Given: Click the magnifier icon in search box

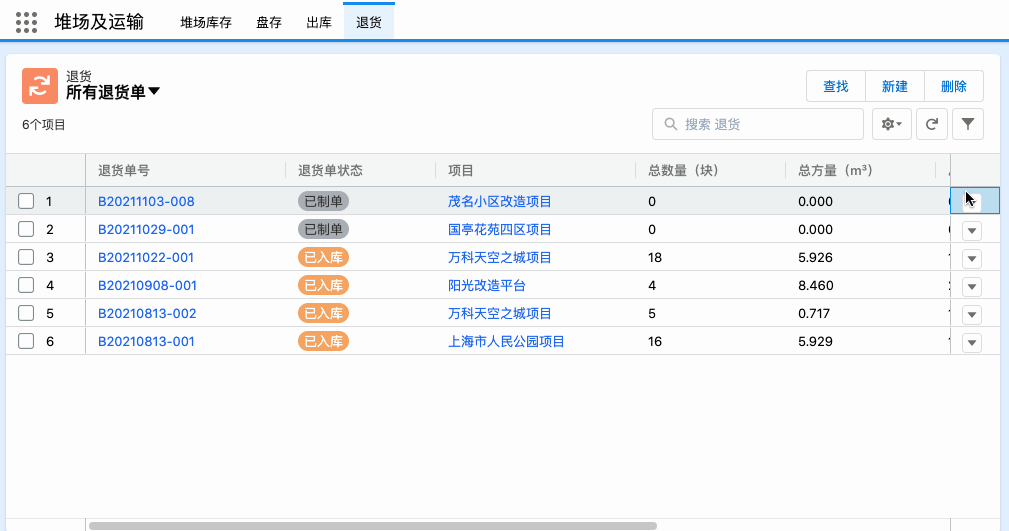Looking at the screenshot, I should [x=671, y=124].
